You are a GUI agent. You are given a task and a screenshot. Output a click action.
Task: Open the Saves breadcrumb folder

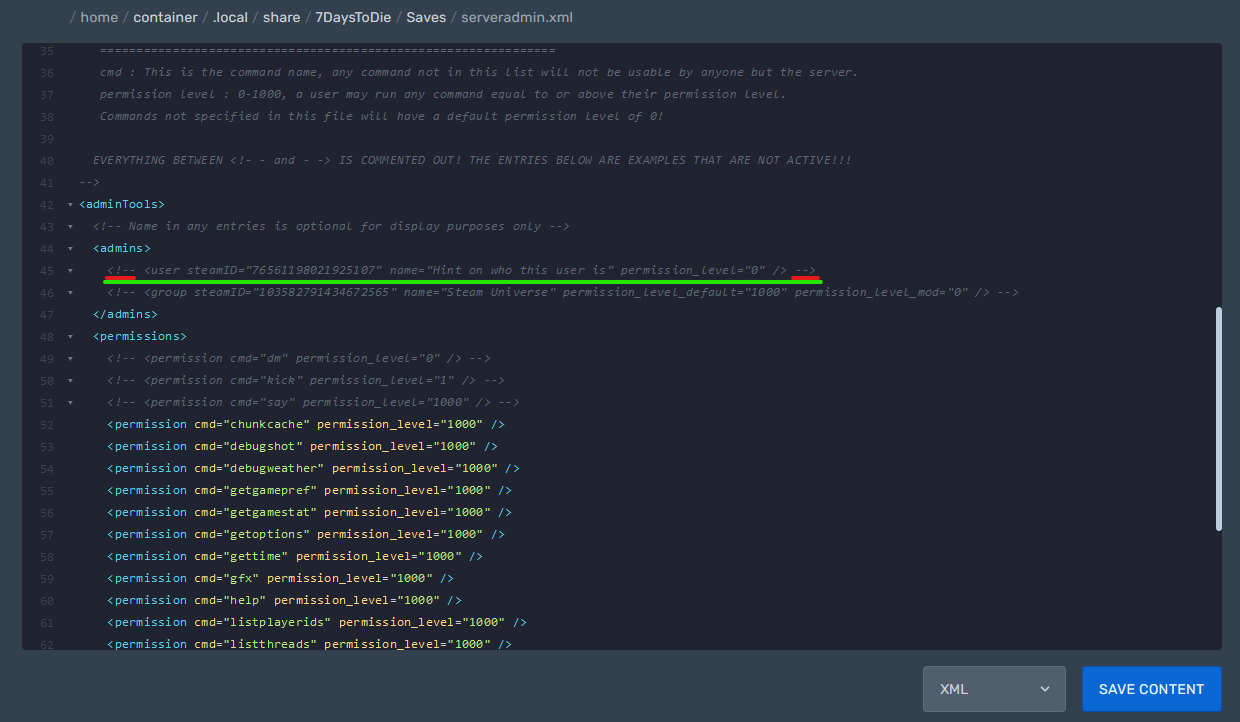tap(426, 17)
